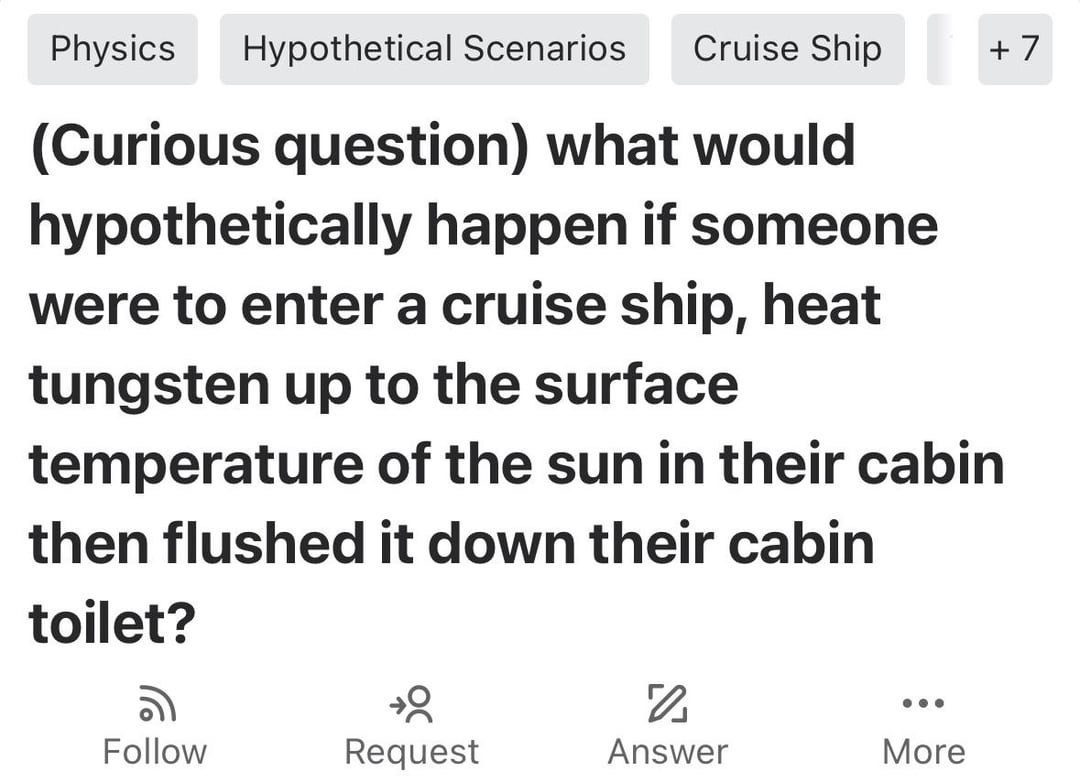Screen dimensions: 1080x782
Task: Select the pen-in-square icon to write answer
Action: coord(668,702)
